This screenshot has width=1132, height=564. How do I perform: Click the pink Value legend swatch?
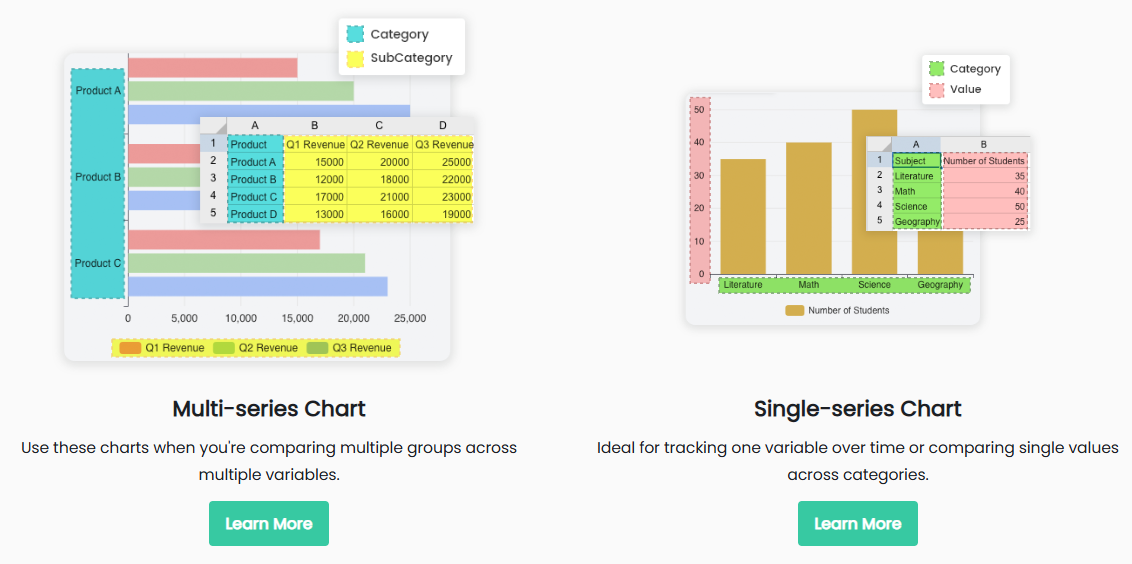[936, 90]
